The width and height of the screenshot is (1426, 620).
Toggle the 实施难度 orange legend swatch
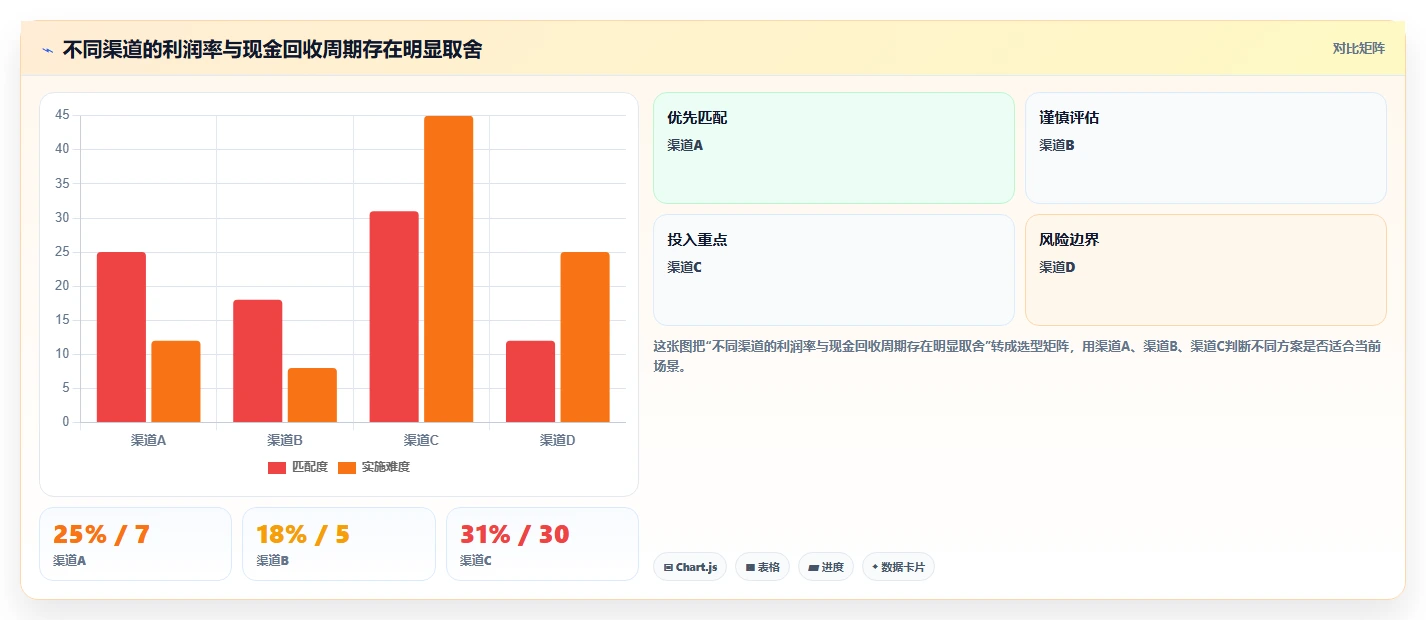tap(347, 468)
